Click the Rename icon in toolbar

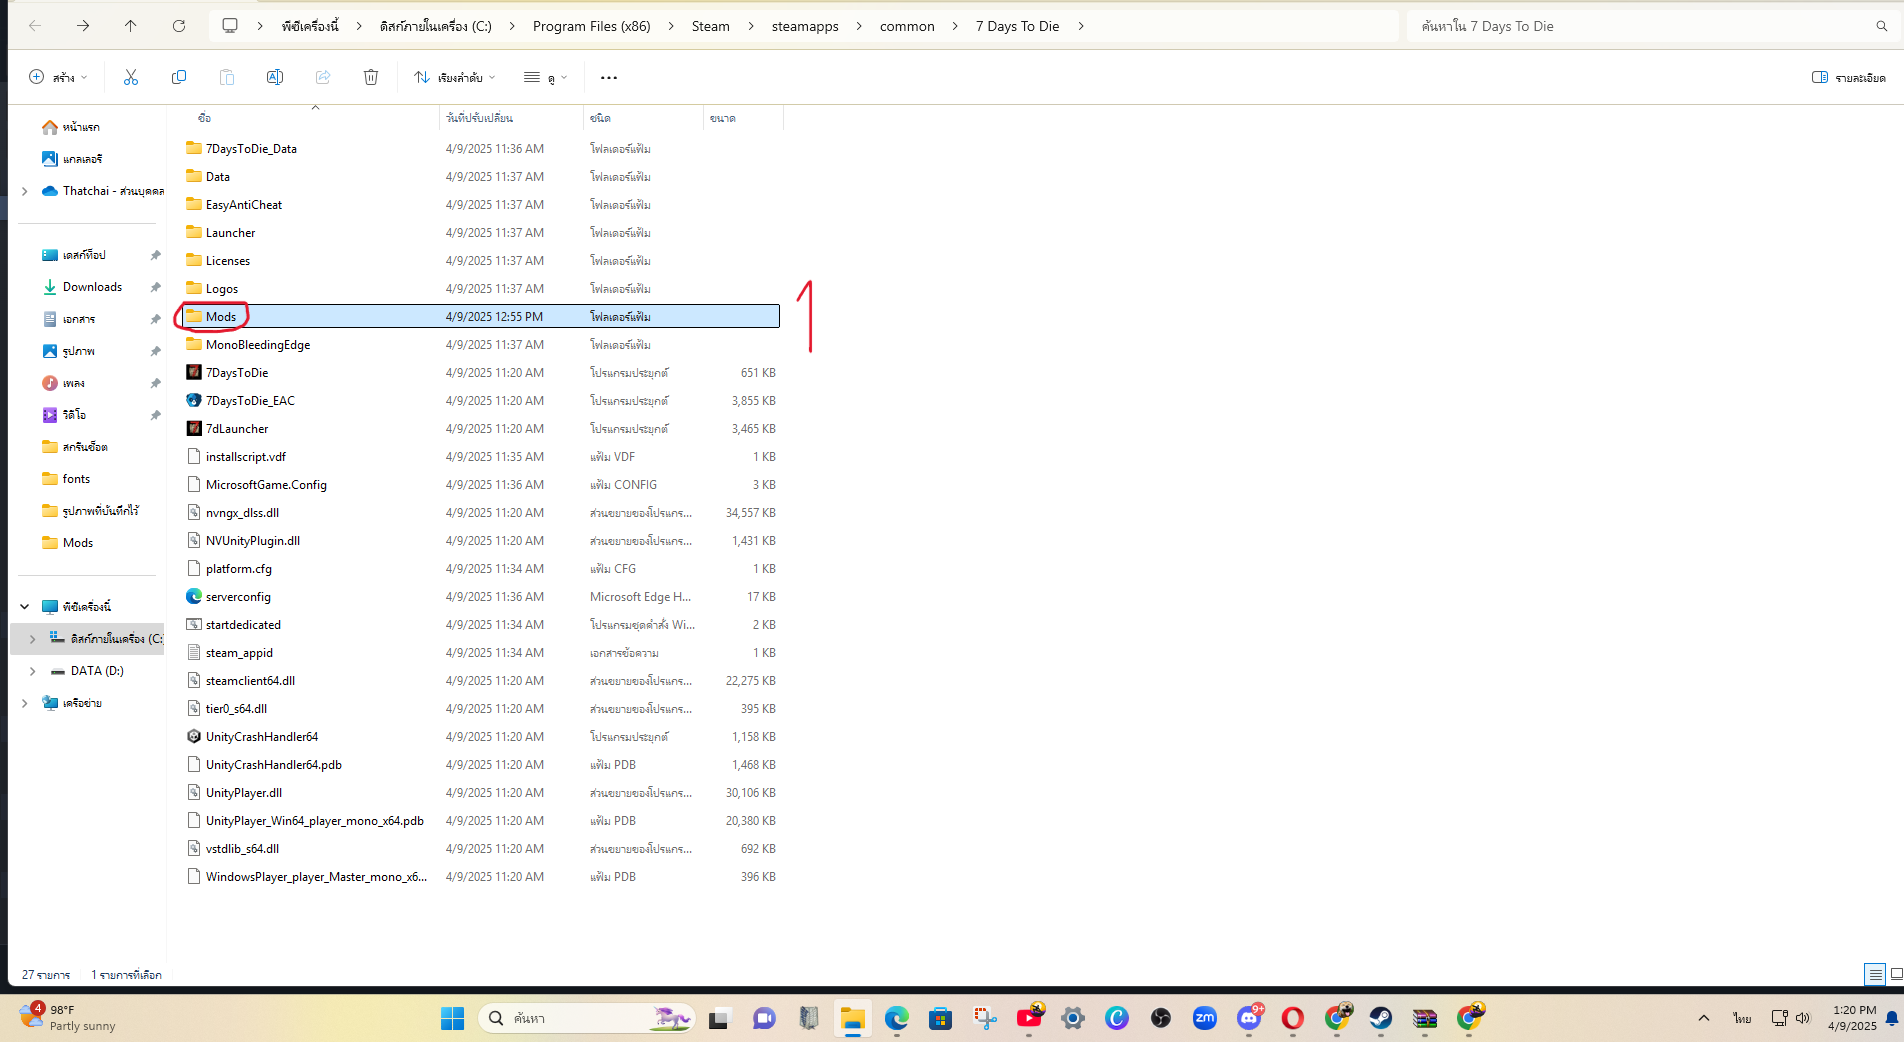click(x=275, y=77)
